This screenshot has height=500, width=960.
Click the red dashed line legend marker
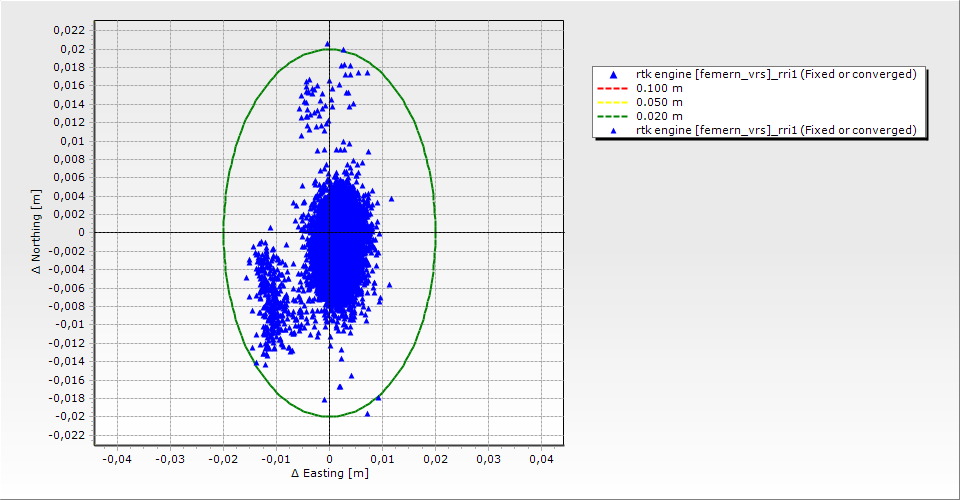tap(613, 88)
